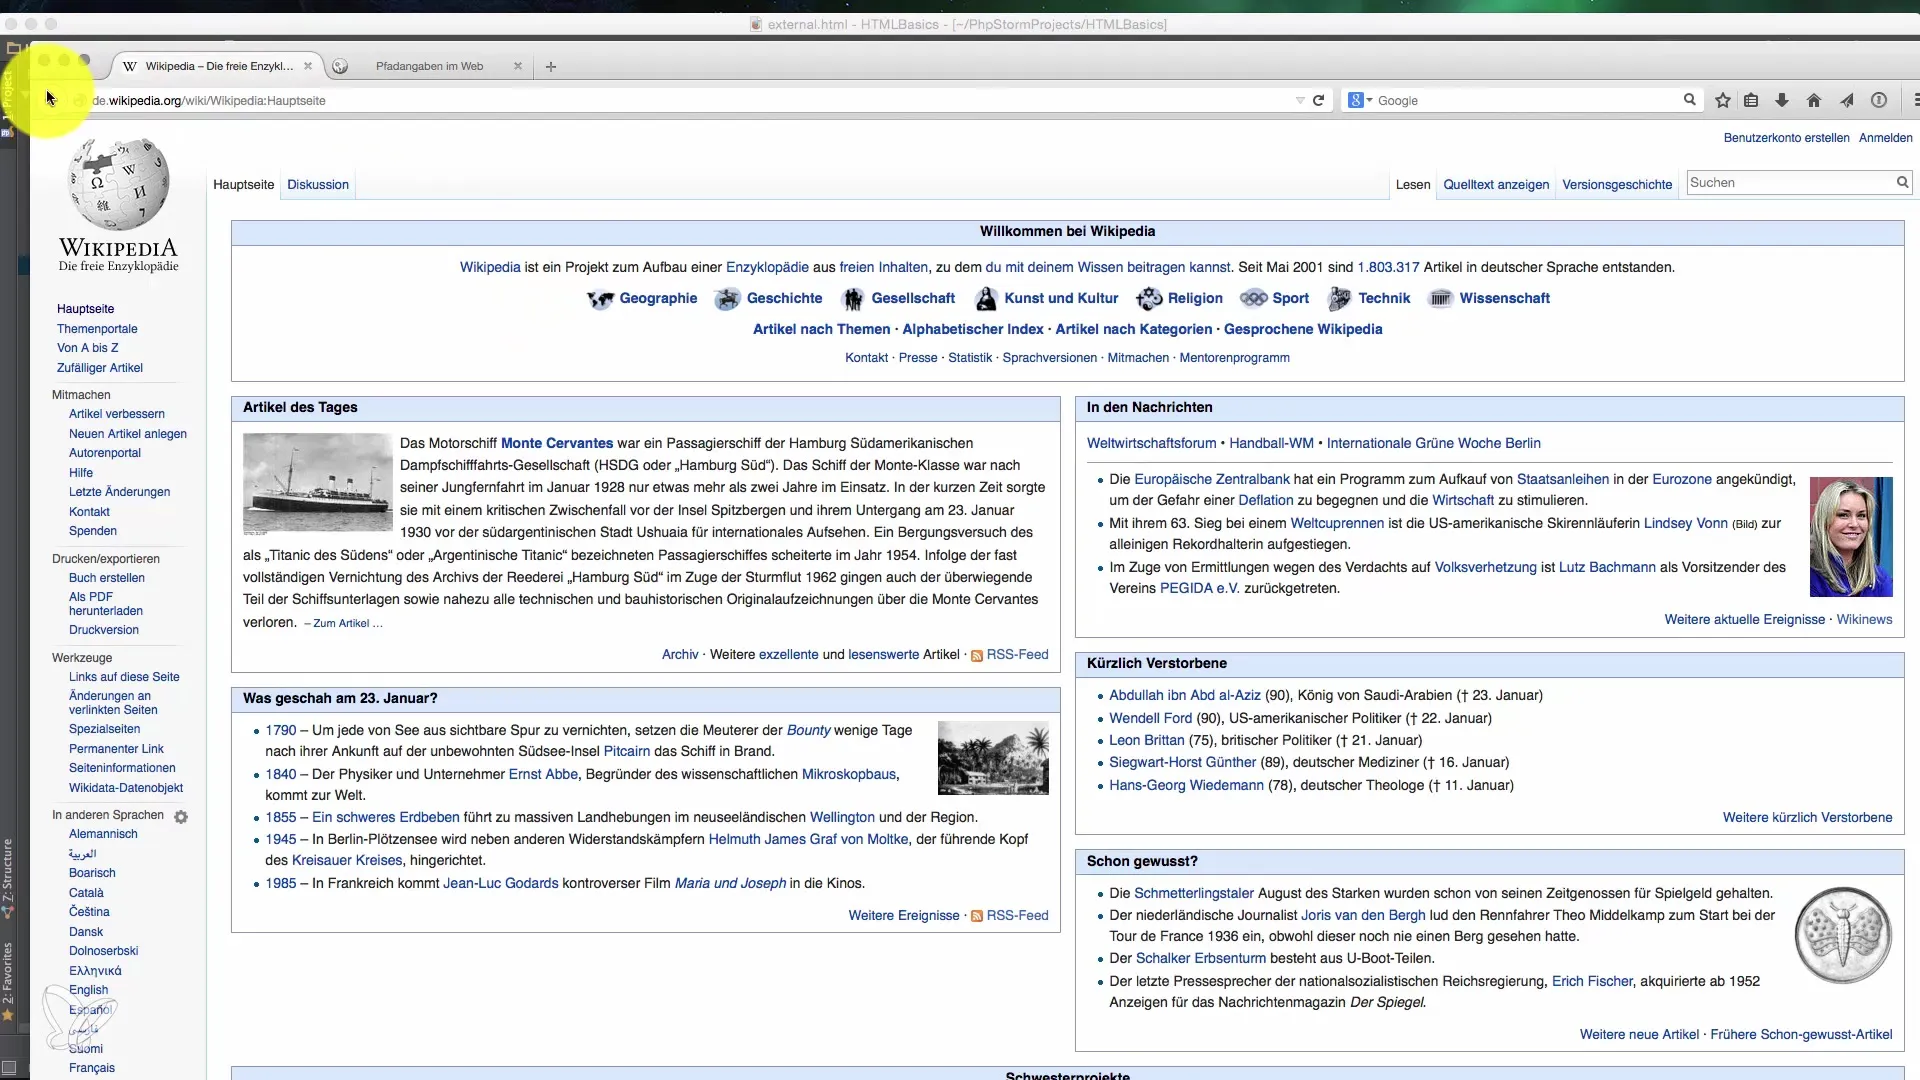Screen dimensions: 1920x1080
Task: Expand the URL history dropdown arrow
Action: [1299, 100]
